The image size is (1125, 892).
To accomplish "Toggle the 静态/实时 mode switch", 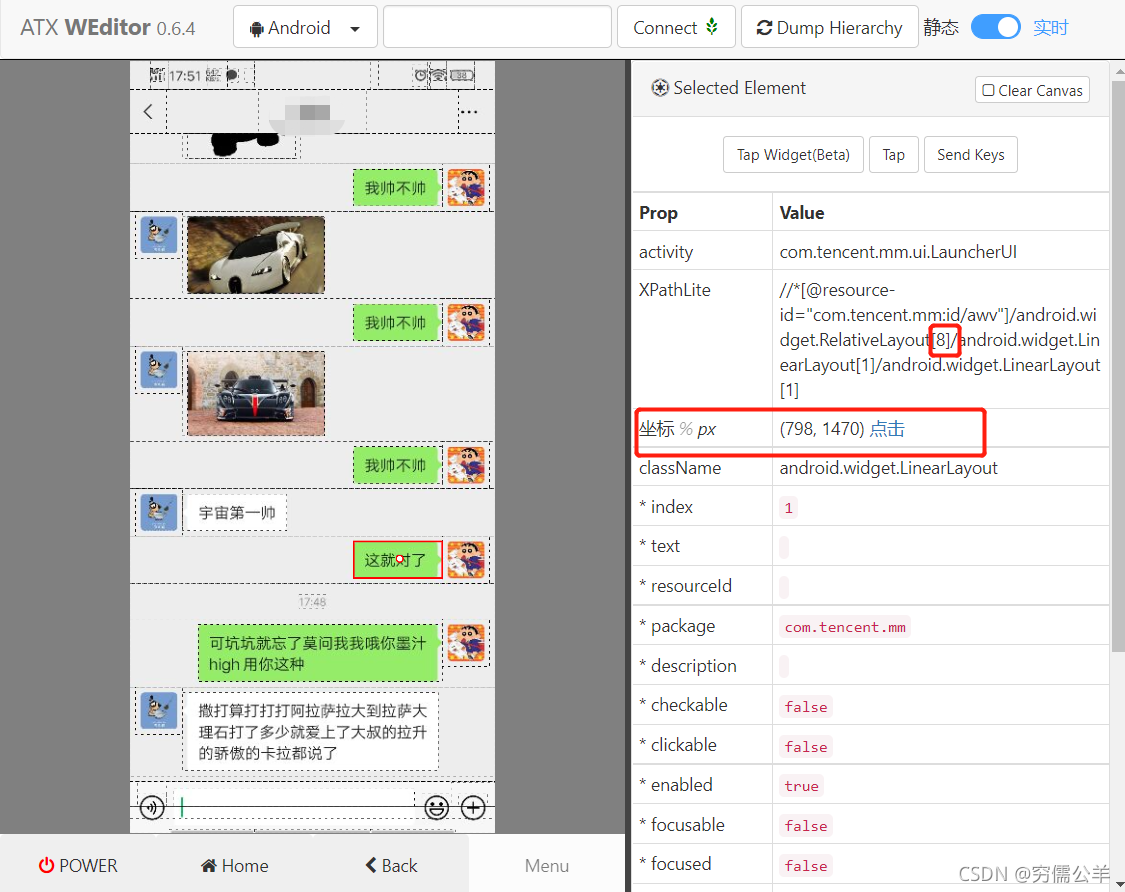I will [995, 27].
